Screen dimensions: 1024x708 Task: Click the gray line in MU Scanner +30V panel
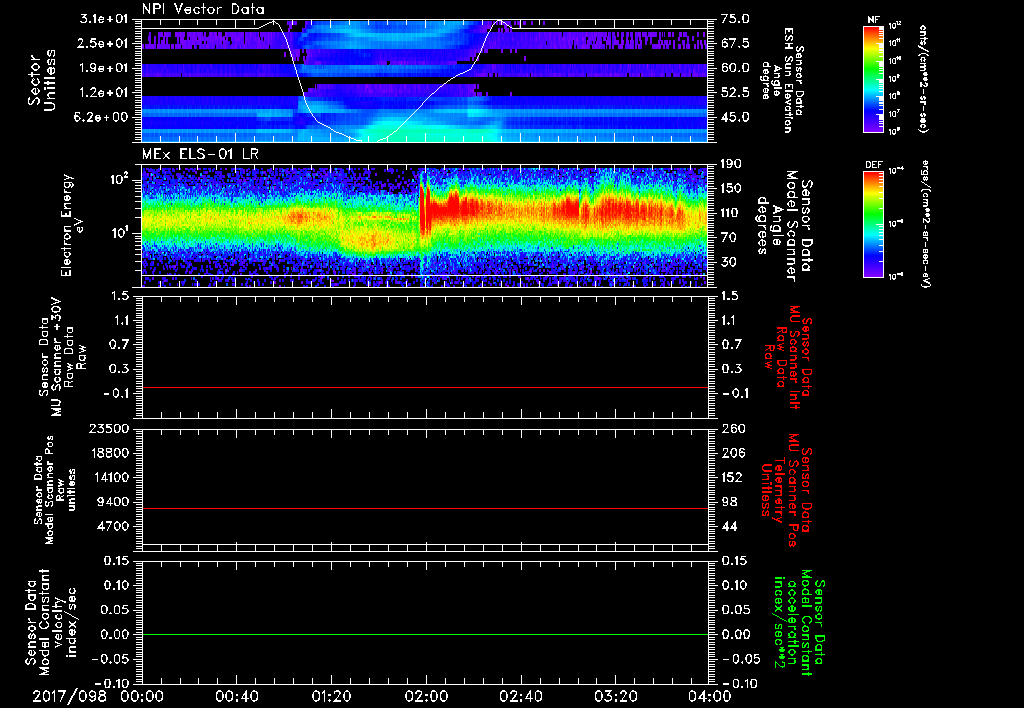pos(425,387)
